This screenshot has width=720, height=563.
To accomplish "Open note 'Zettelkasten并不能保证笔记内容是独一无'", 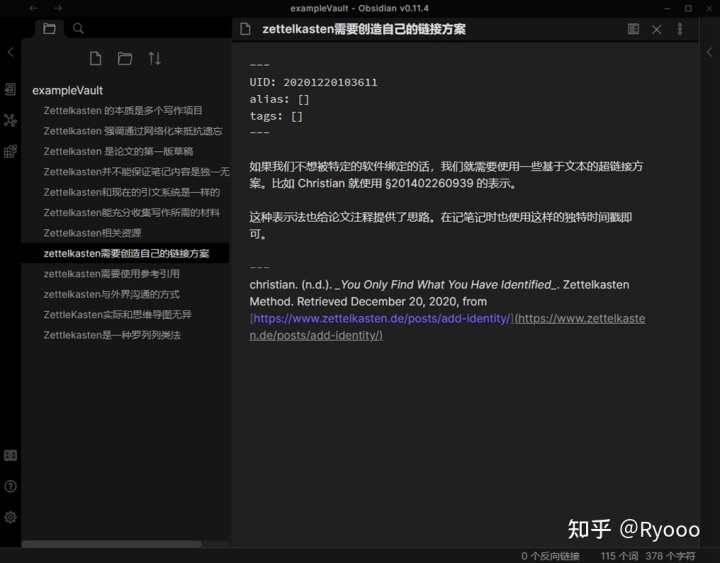I will coord(136,171).
